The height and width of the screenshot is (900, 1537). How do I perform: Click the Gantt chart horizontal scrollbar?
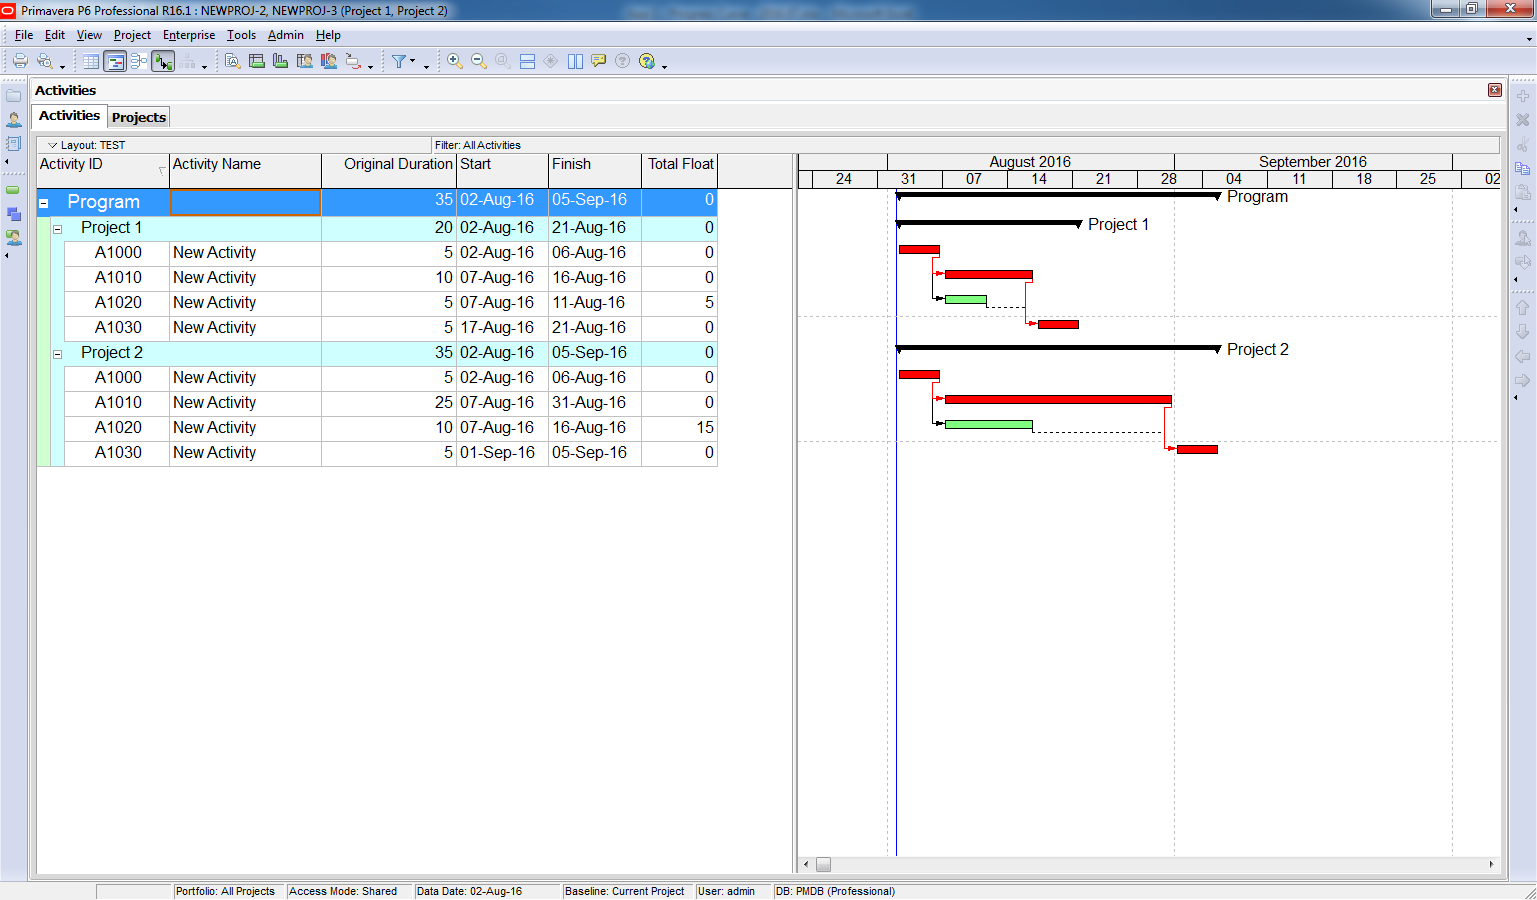click(823, 864)
